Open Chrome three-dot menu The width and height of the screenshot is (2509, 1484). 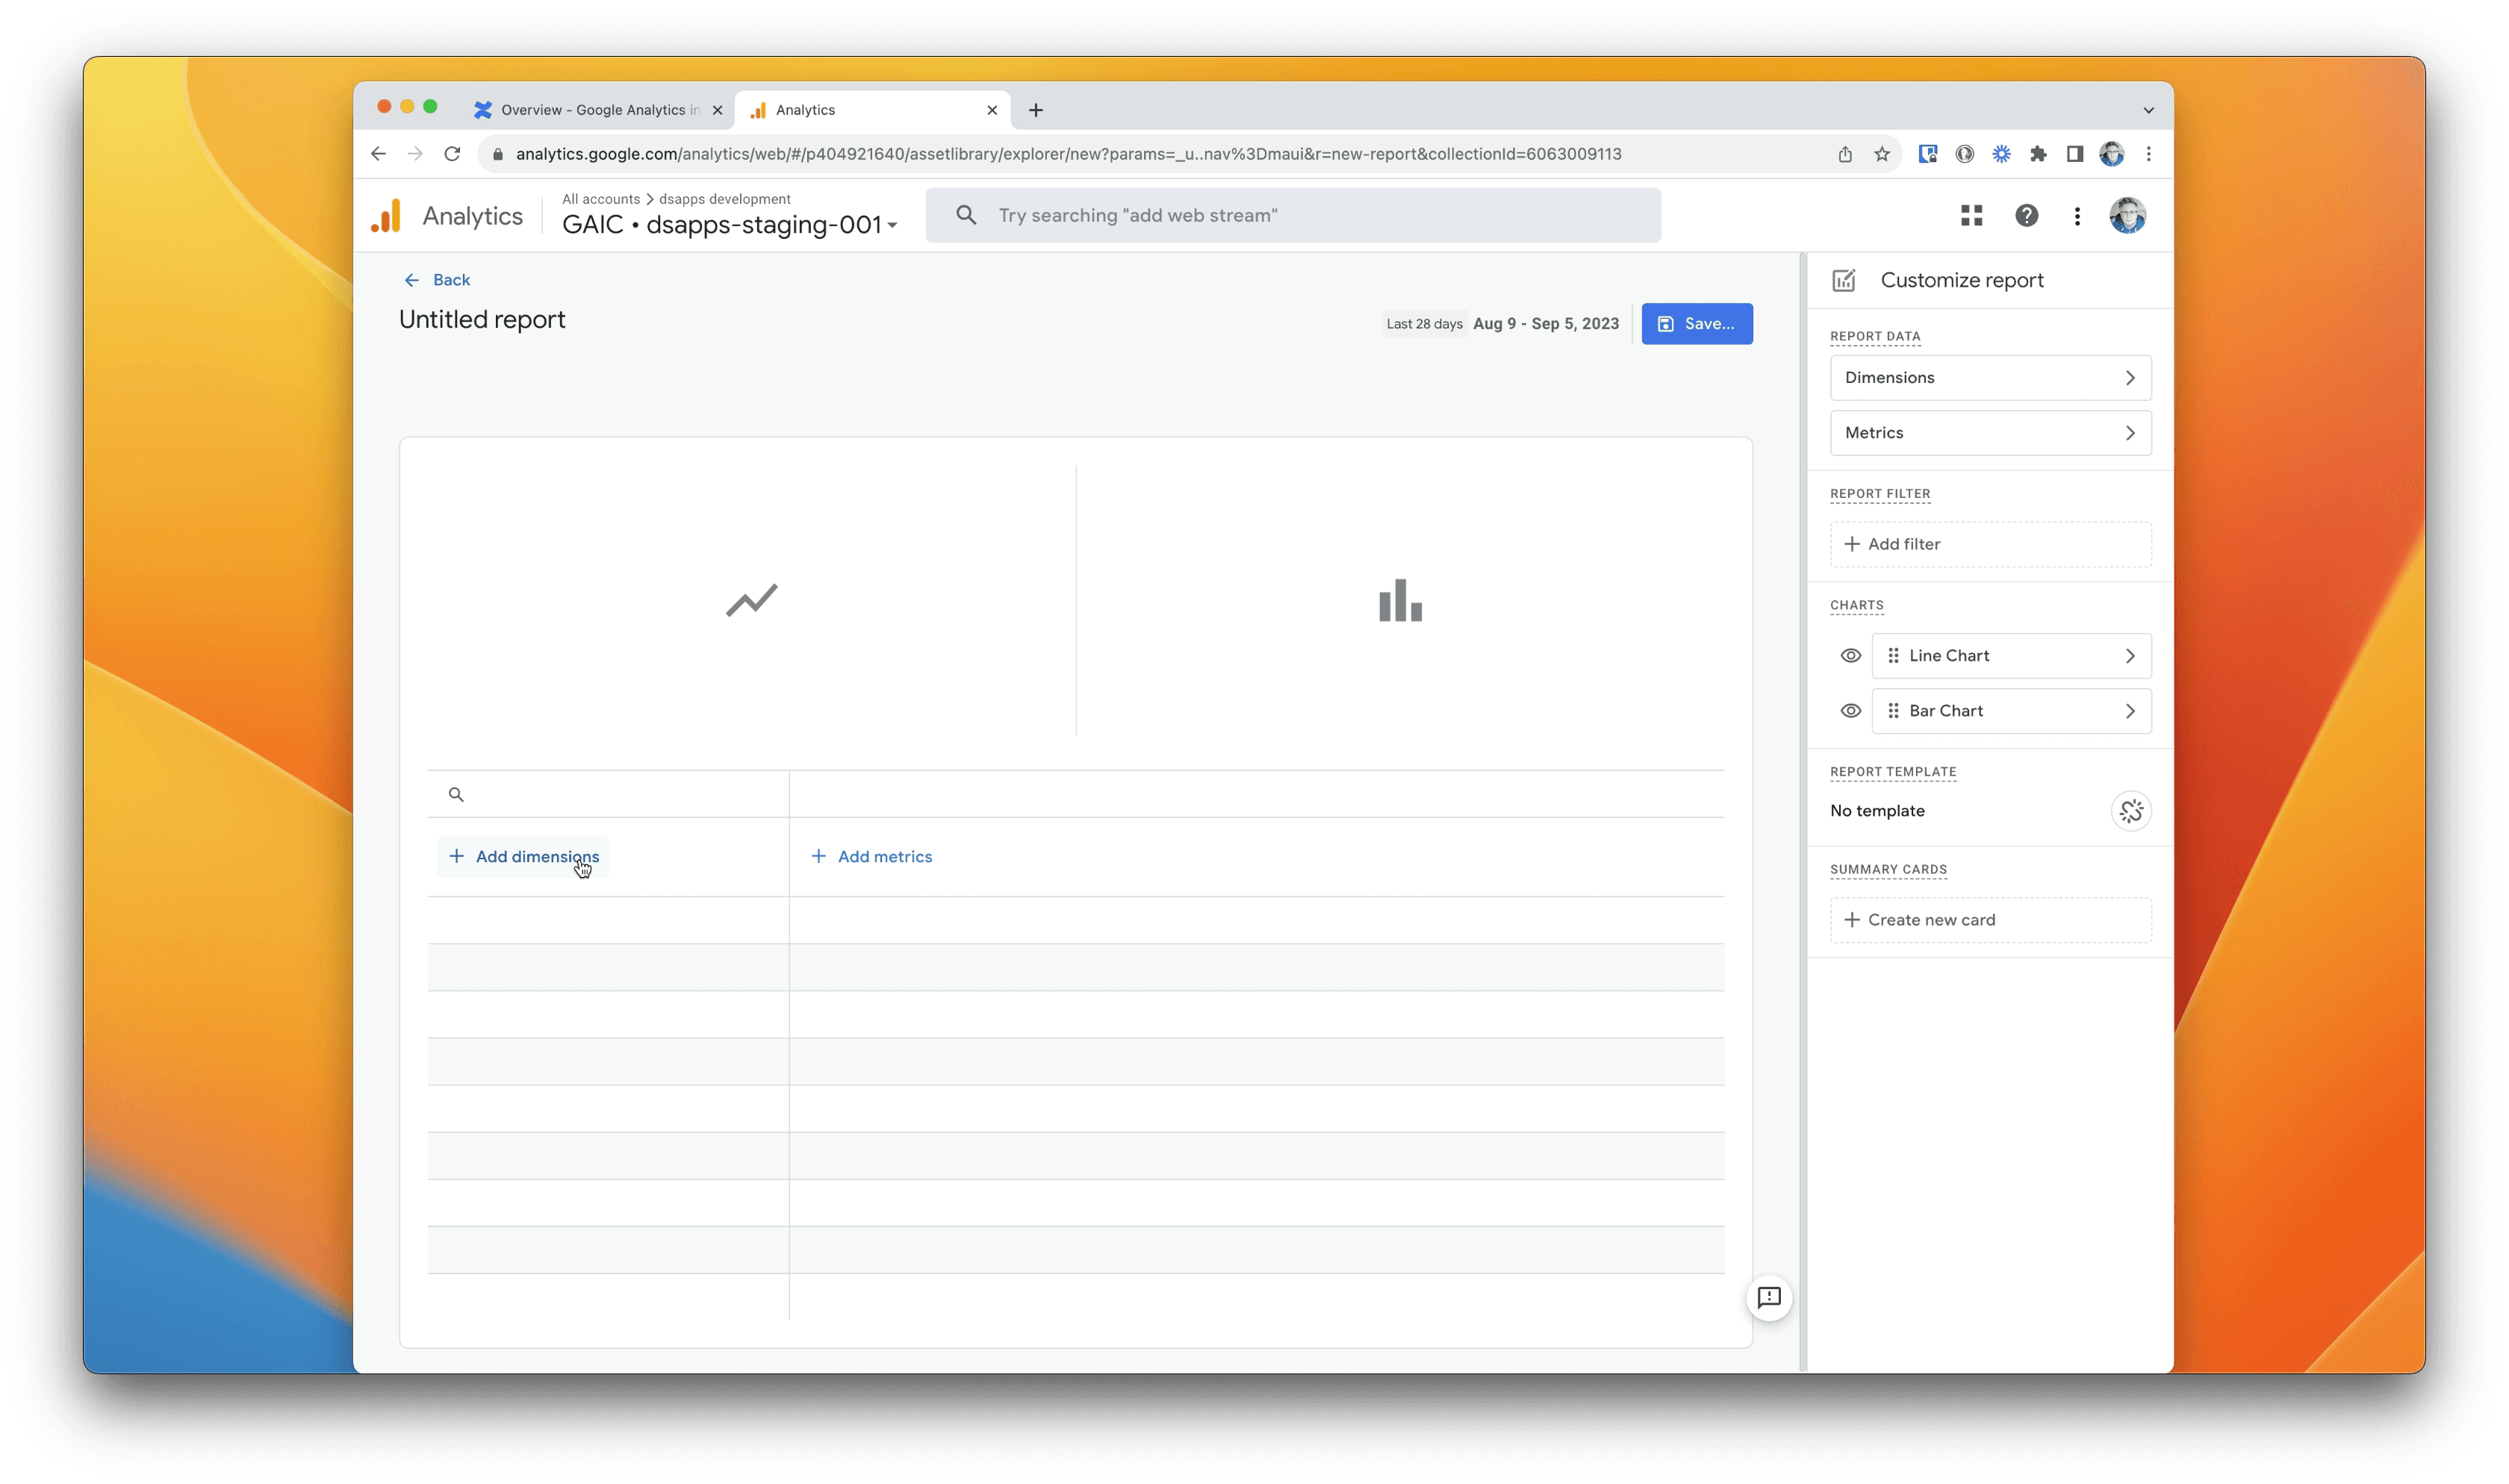[x=2148, y=153]
